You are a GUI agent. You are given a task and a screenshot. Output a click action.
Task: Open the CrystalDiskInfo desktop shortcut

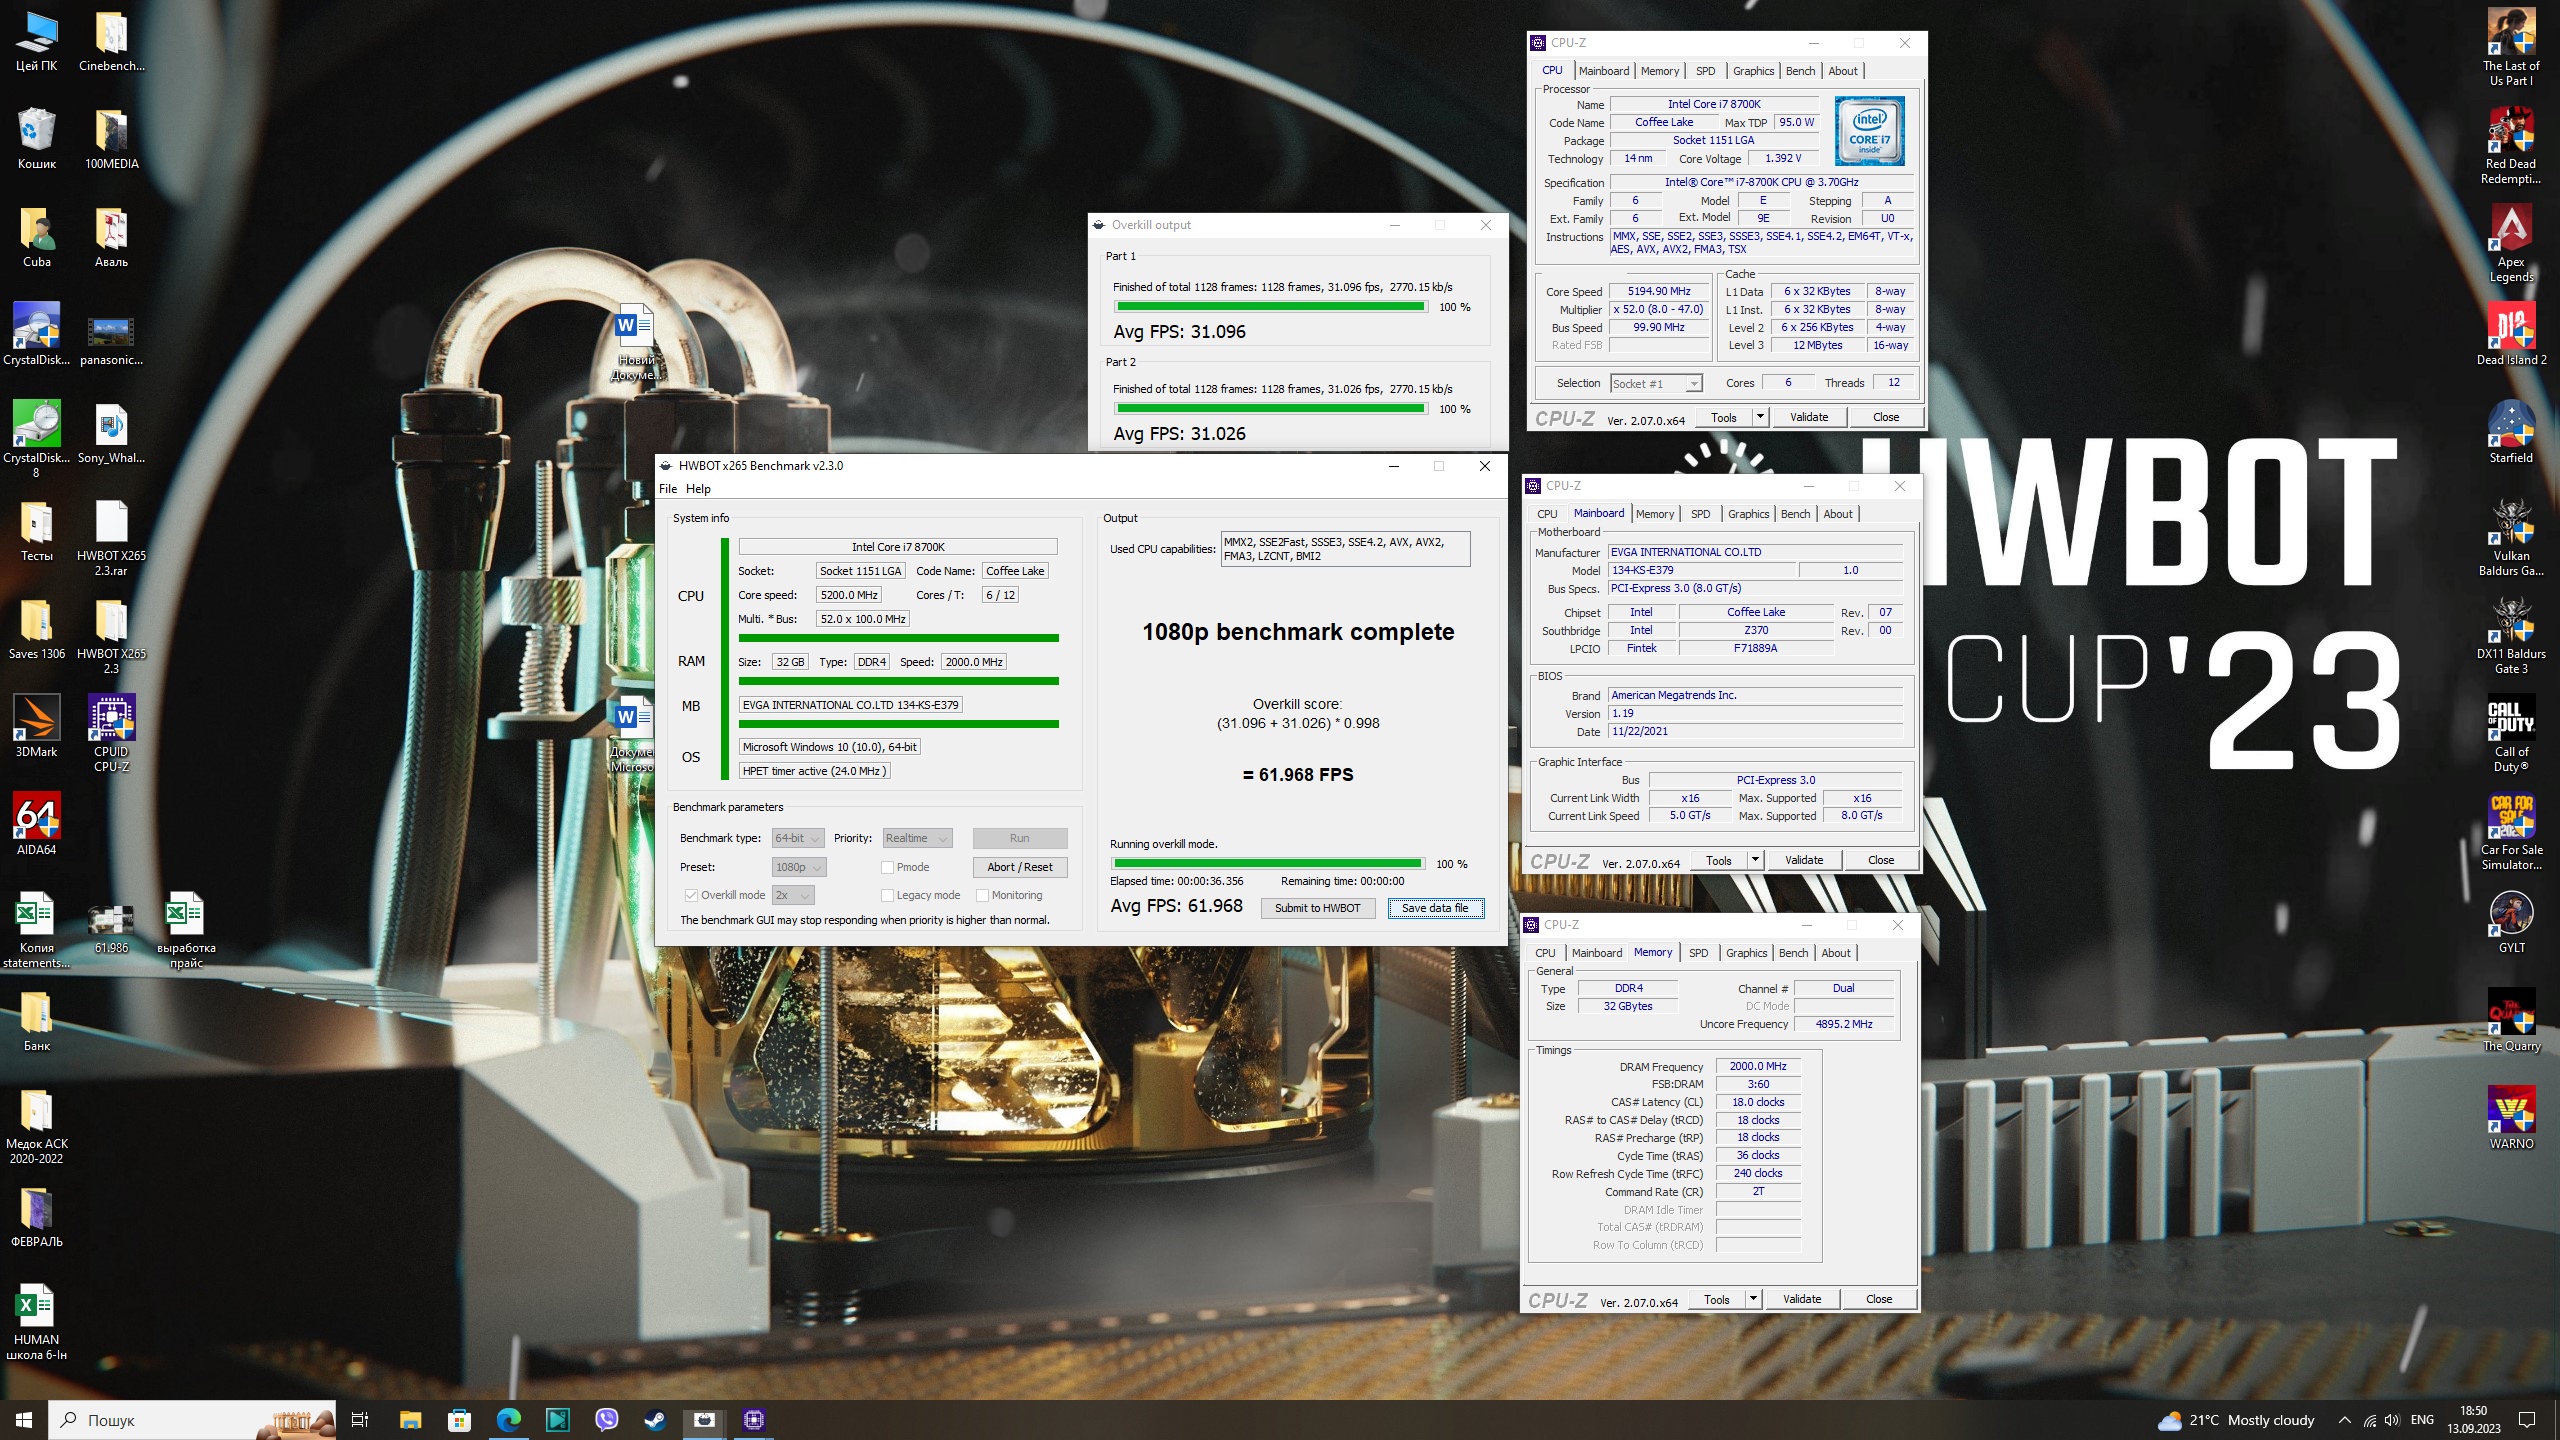(36, 335)
